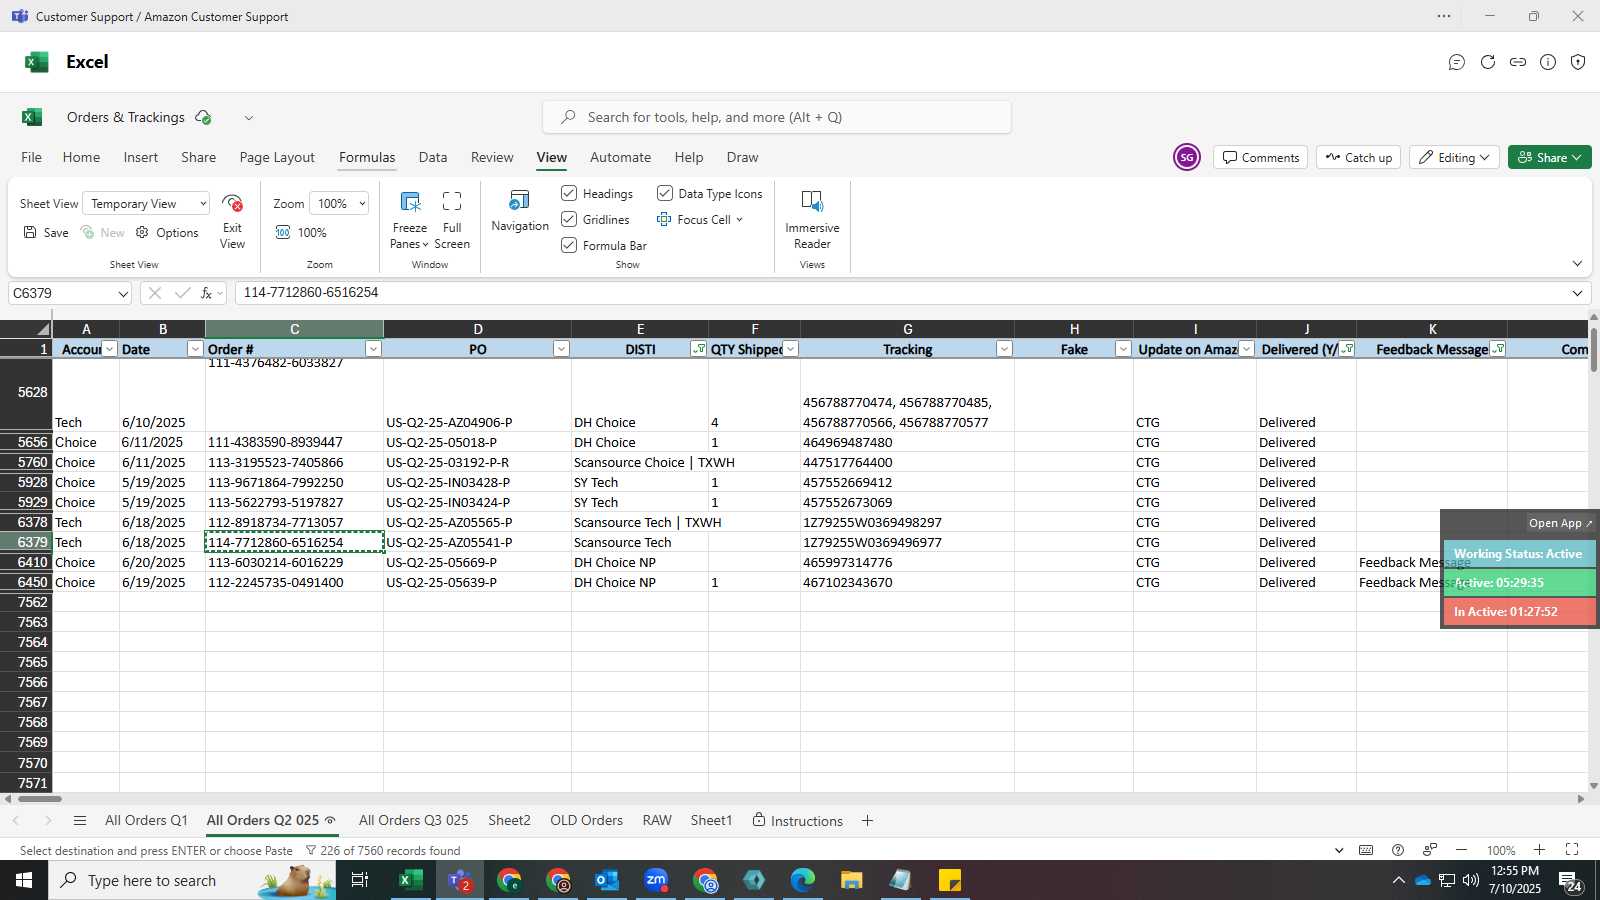Click the Windows Start button

pos(24,880)
